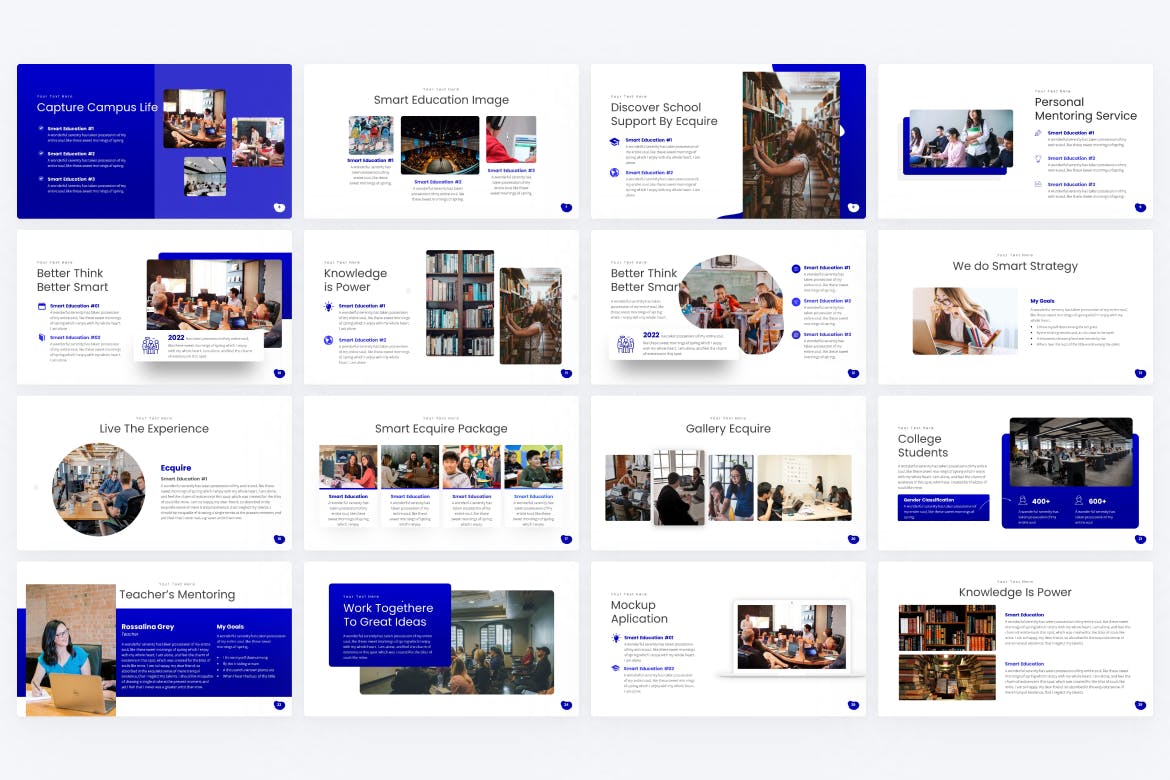Click the Gender Classification blue box

coord(943,507)
